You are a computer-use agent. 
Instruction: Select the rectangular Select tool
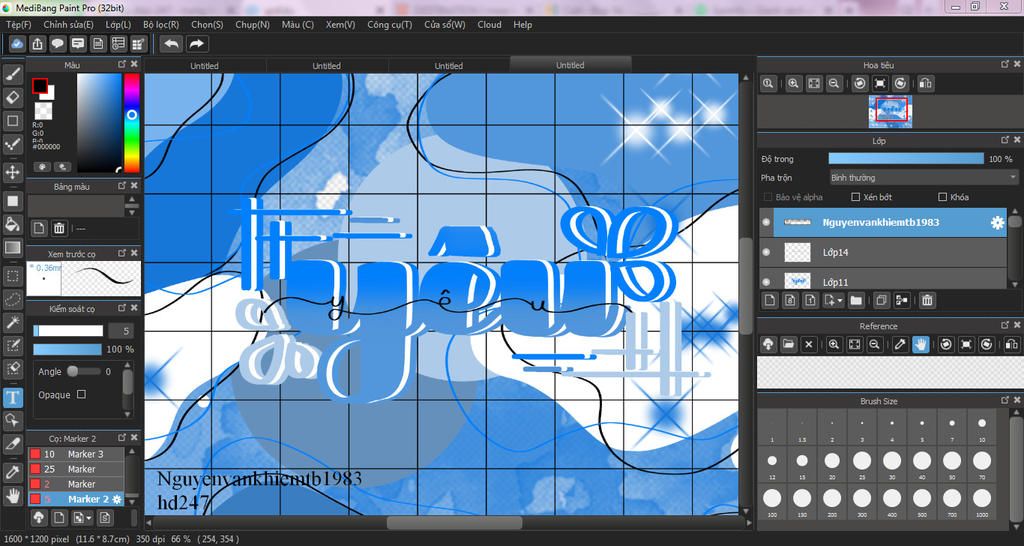[x=12, y=276]
